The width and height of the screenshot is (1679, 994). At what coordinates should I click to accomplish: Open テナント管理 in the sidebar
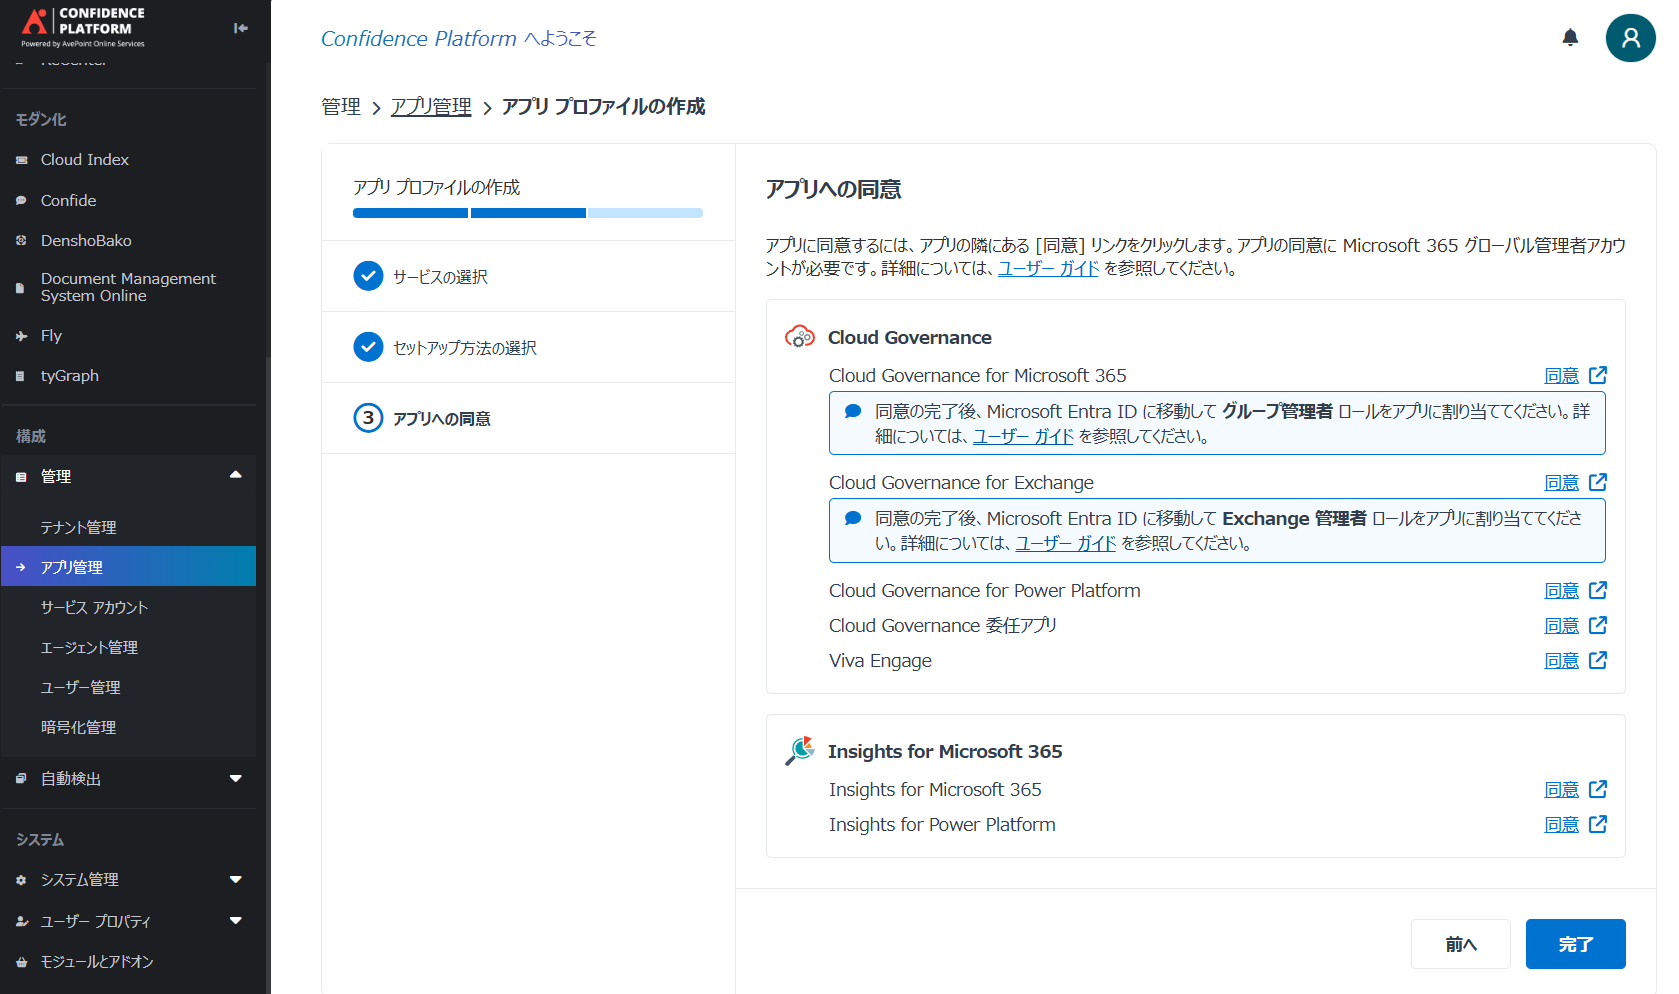pyautogui.click(x=78, y=527)
